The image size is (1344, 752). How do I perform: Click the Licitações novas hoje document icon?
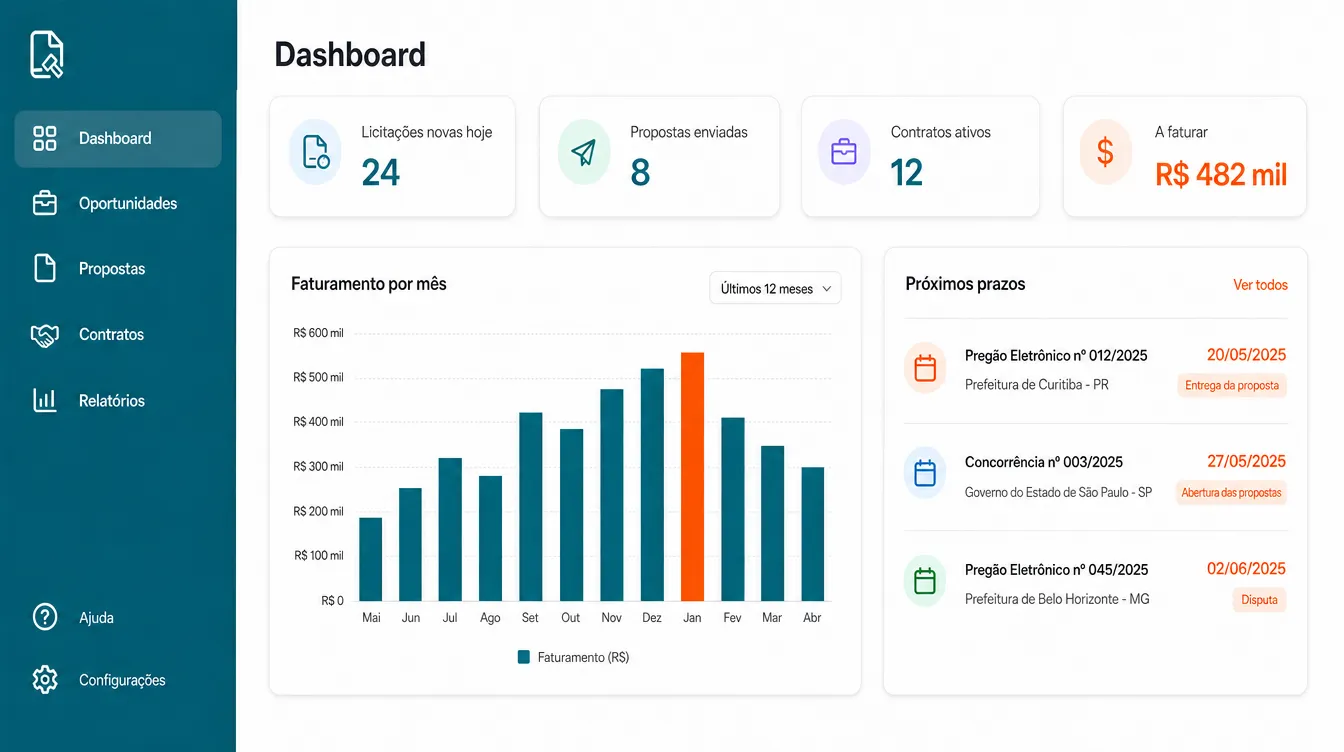click(x=315, y=152)
